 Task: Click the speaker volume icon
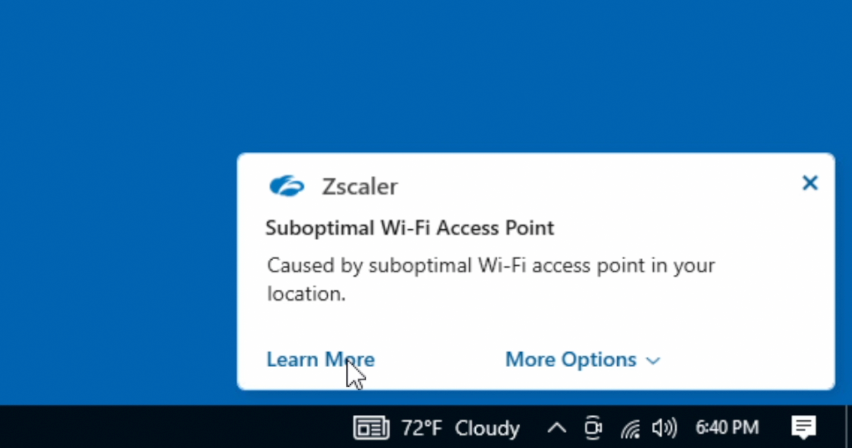[664, 428]
